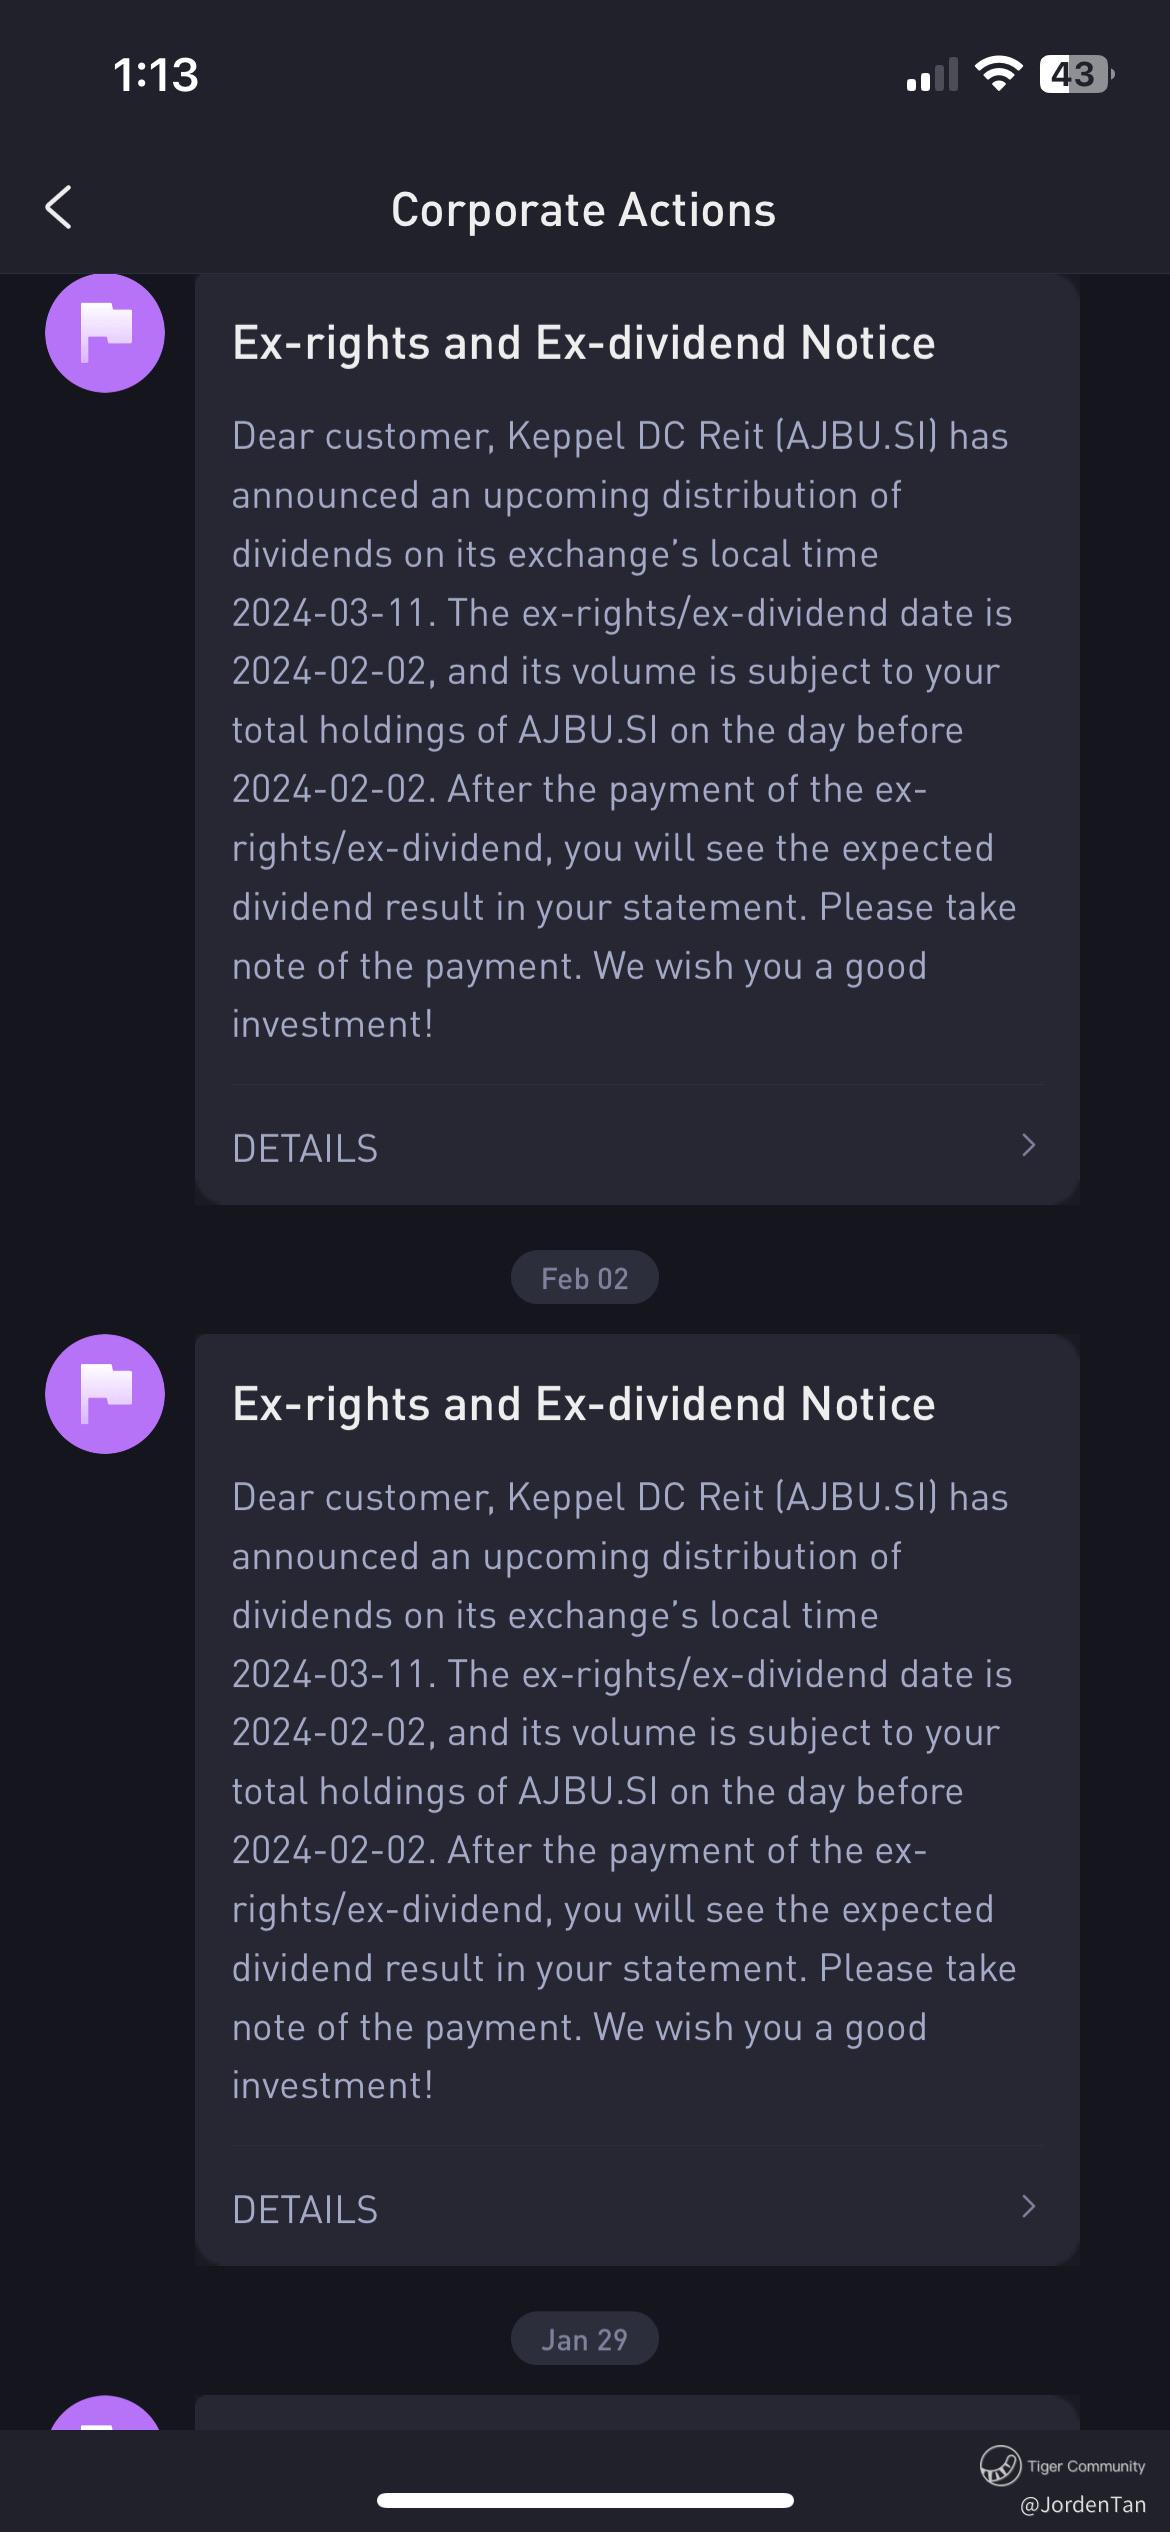Screen dimensions: 1170x2532
Task: Tap the Jan 29 date label
Action: click(585, 2339)
